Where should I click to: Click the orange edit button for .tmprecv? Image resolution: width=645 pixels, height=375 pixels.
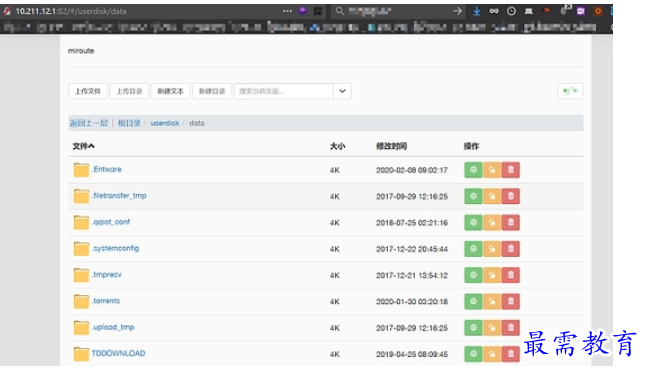click(x=492, y=275)
